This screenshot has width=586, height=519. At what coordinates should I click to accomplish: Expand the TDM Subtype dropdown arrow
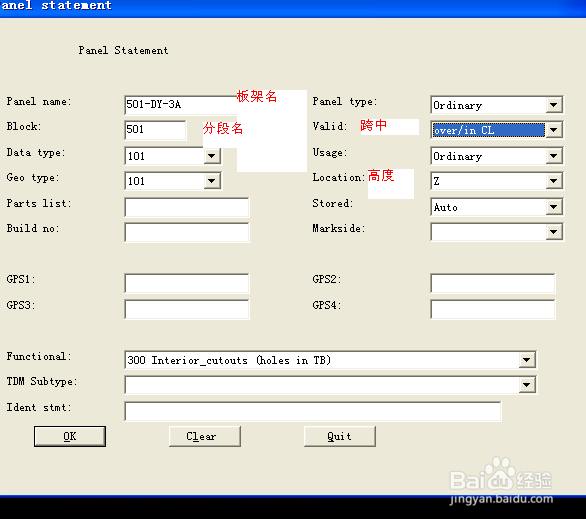pos(527,385)
